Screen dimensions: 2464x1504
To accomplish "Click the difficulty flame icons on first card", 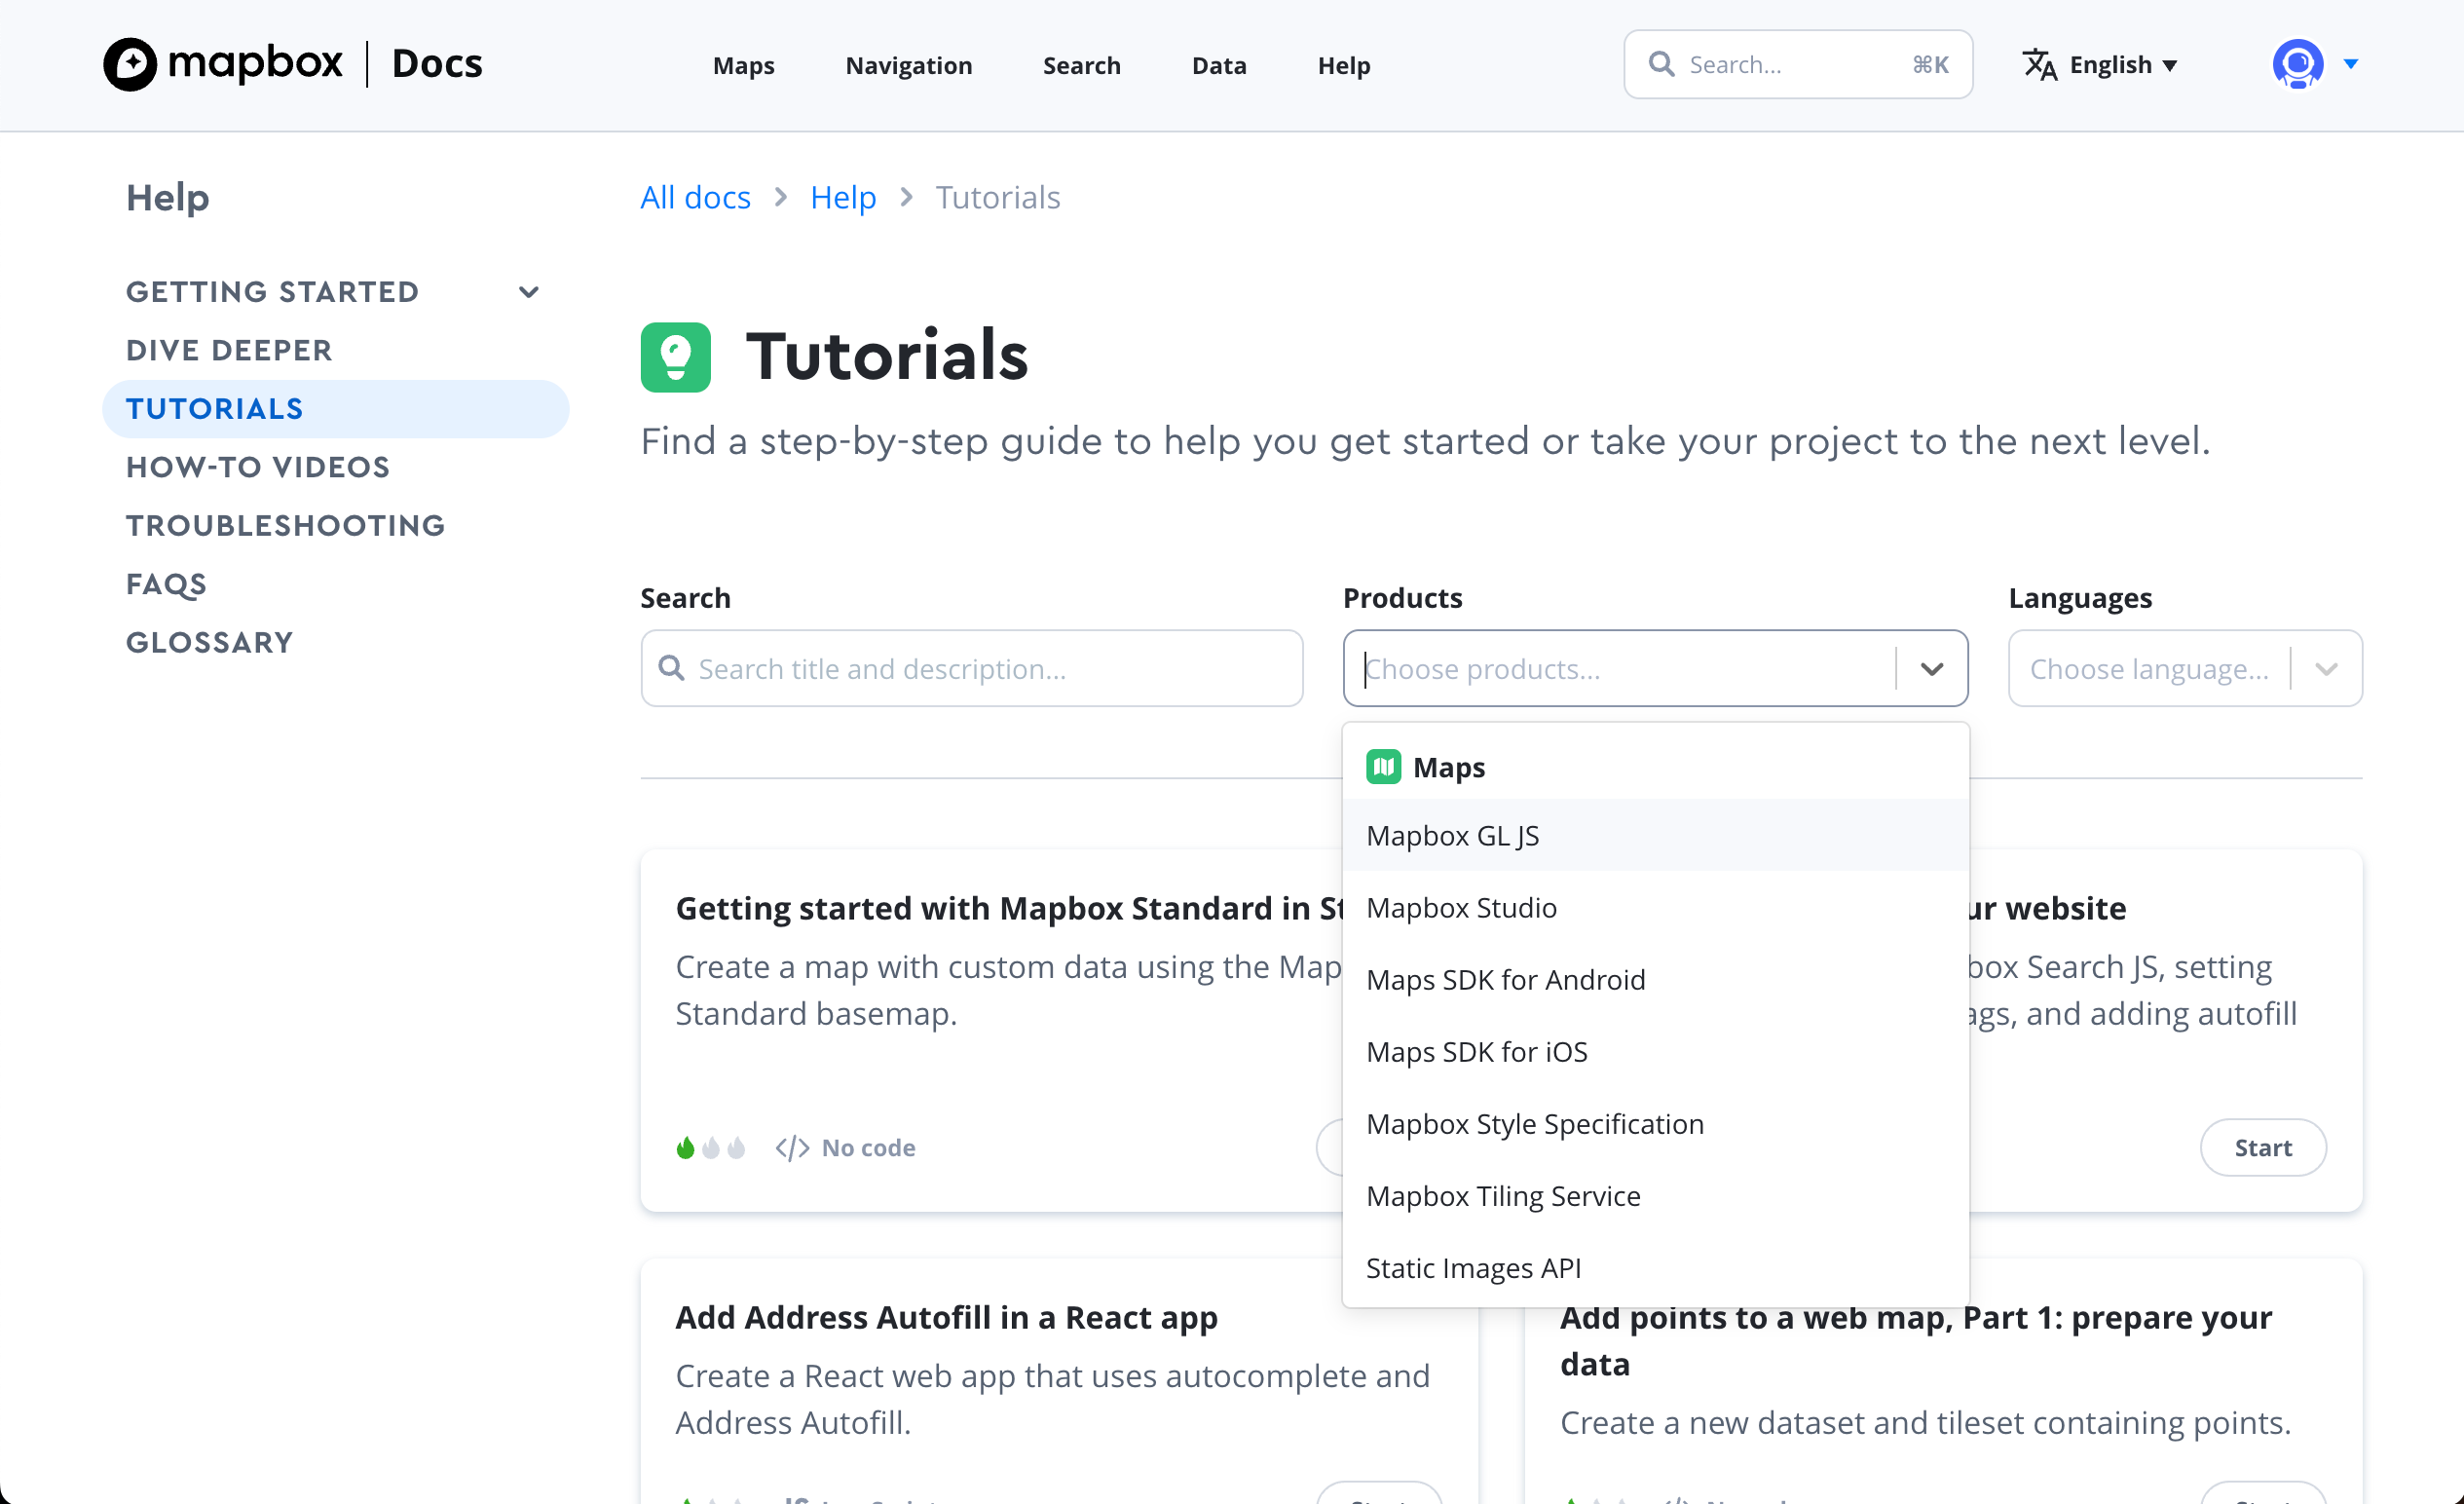I will tap(710, 1147).
